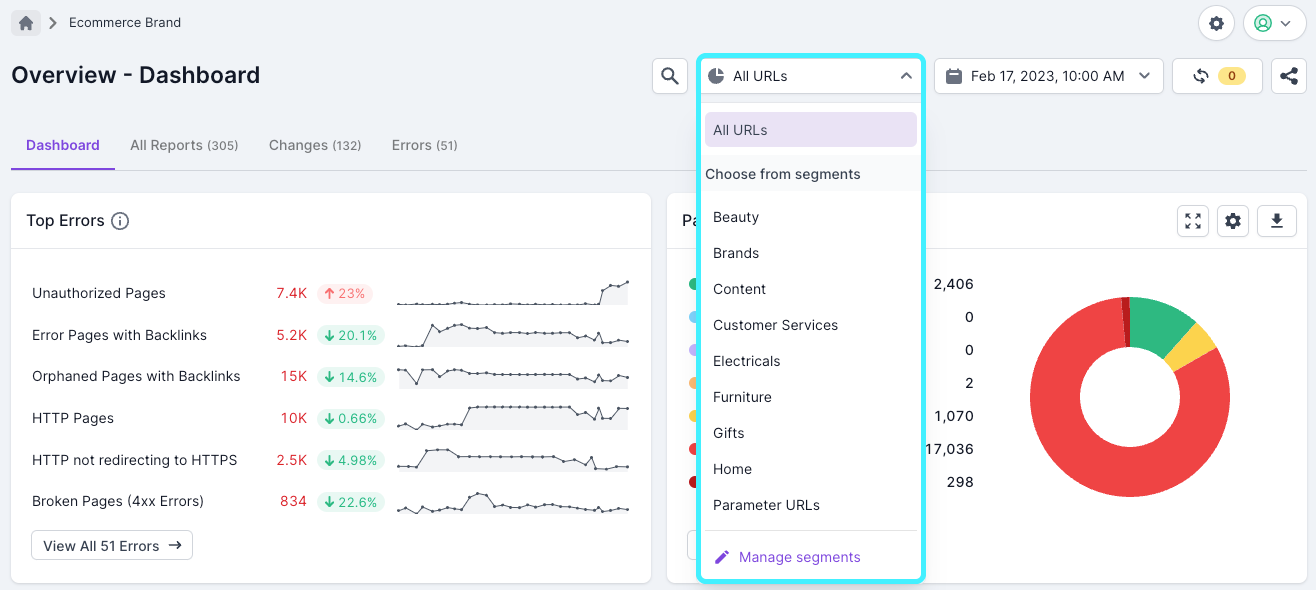Click the search magnifier icon

[x=670, y=76]
